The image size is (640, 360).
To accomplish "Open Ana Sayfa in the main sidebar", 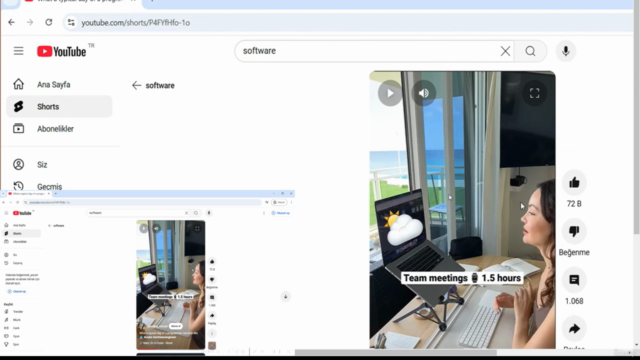I will (59, 84).
